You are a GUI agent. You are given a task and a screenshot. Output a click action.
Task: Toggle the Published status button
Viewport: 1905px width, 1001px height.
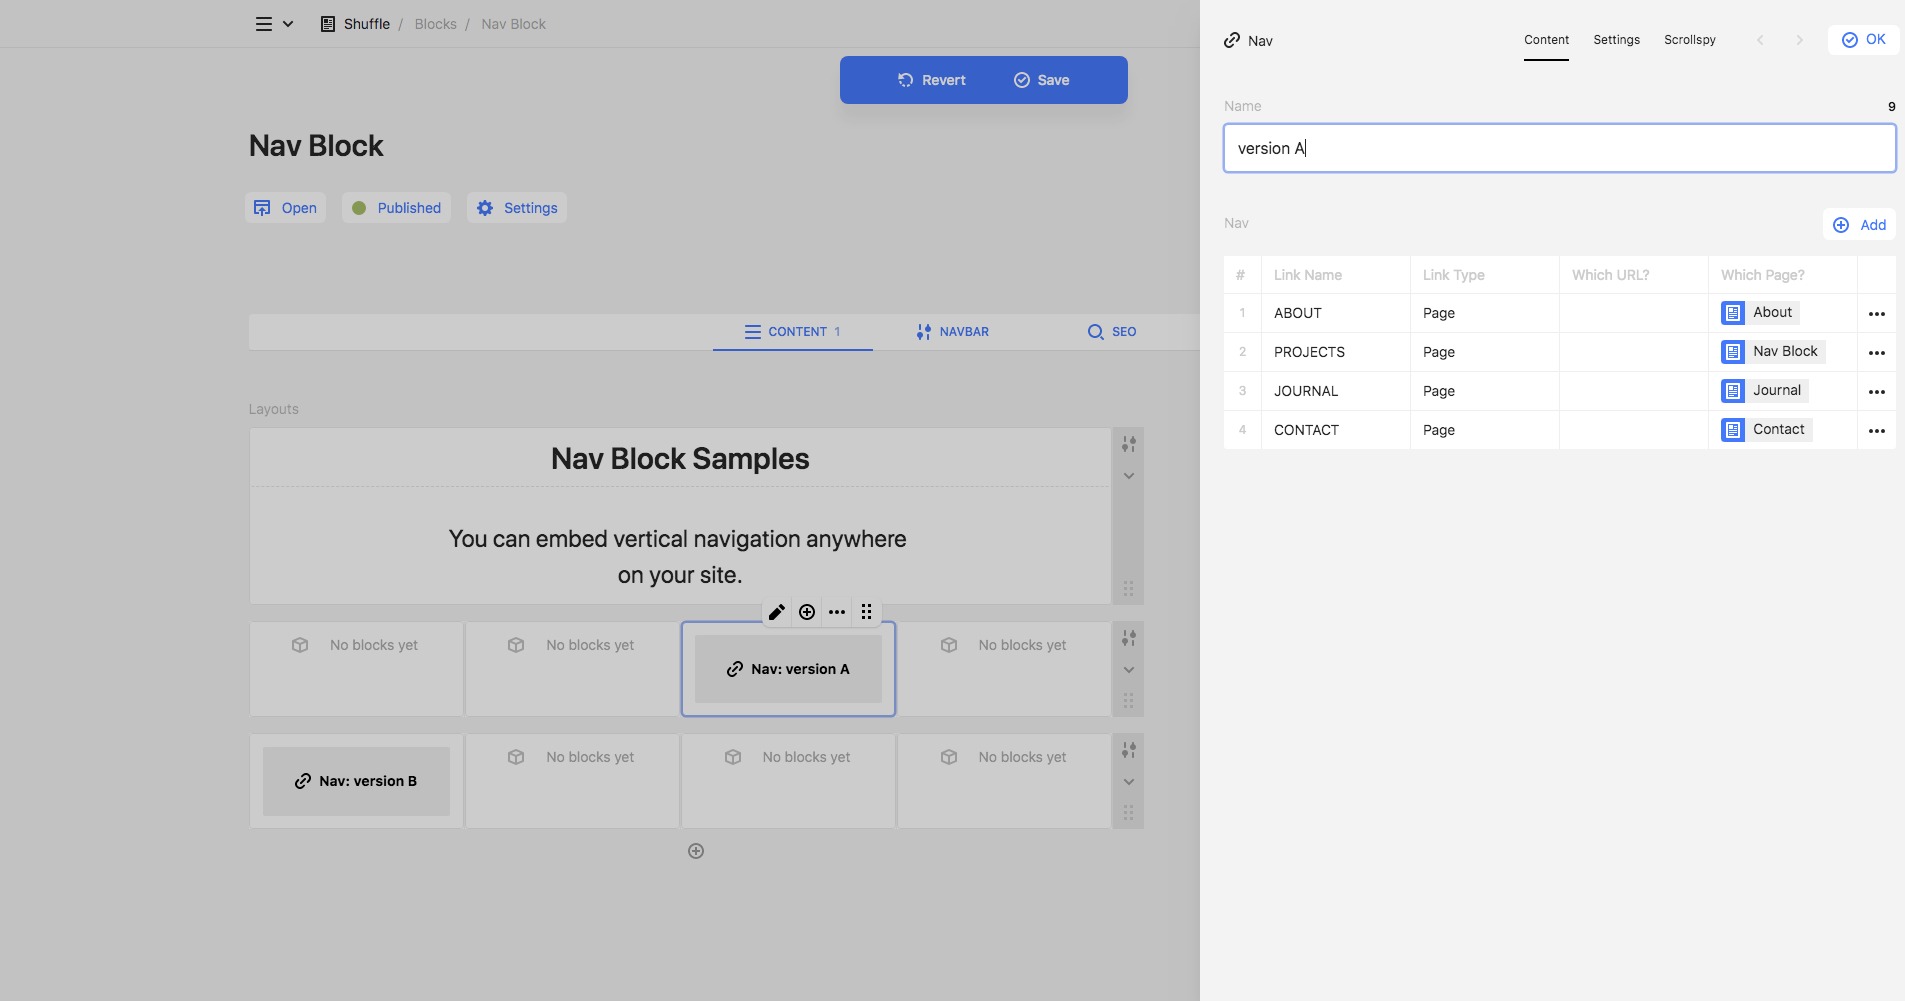pos(396,208)
